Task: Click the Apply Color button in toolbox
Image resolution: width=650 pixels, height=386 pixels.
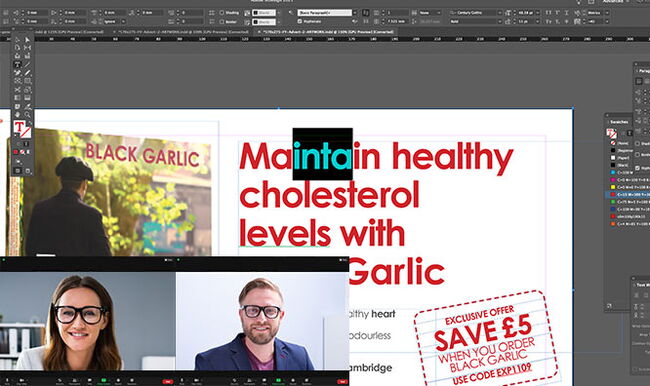Action: pos(16,152)
